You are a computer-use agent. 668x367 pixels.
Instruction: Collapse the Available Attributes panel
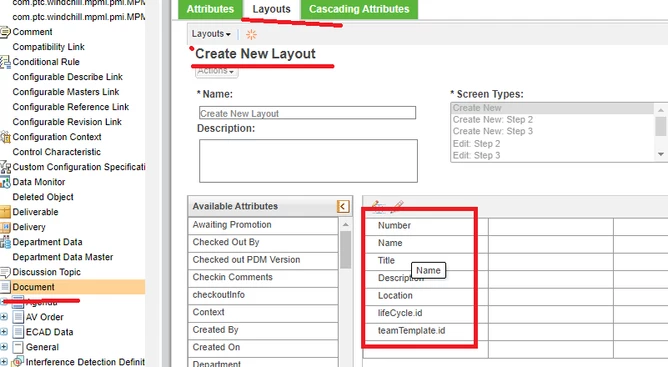coord(343,206)
